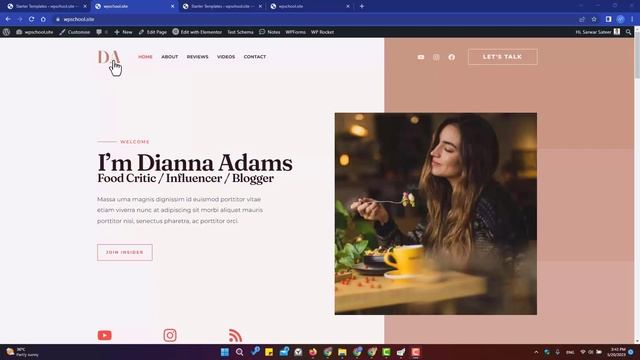Open the Chrome three-dot menu
Image resolution: width=640 pixels, height=360 pixels.
click(x=632, y=19)
